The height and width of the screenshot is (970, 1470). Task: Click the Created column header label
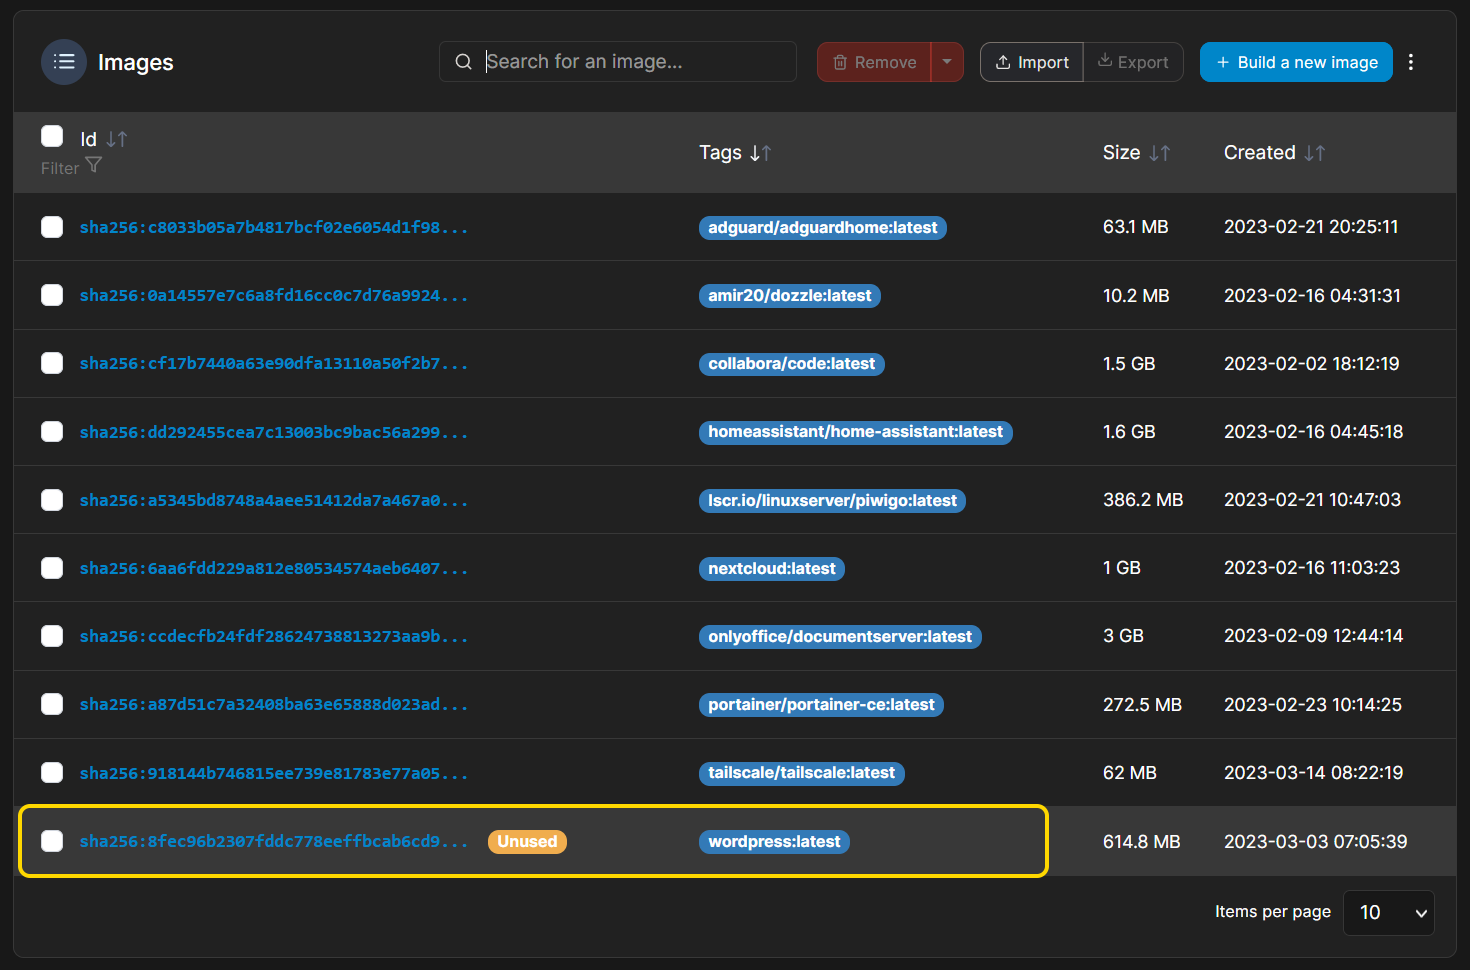tap(1260, 153)
